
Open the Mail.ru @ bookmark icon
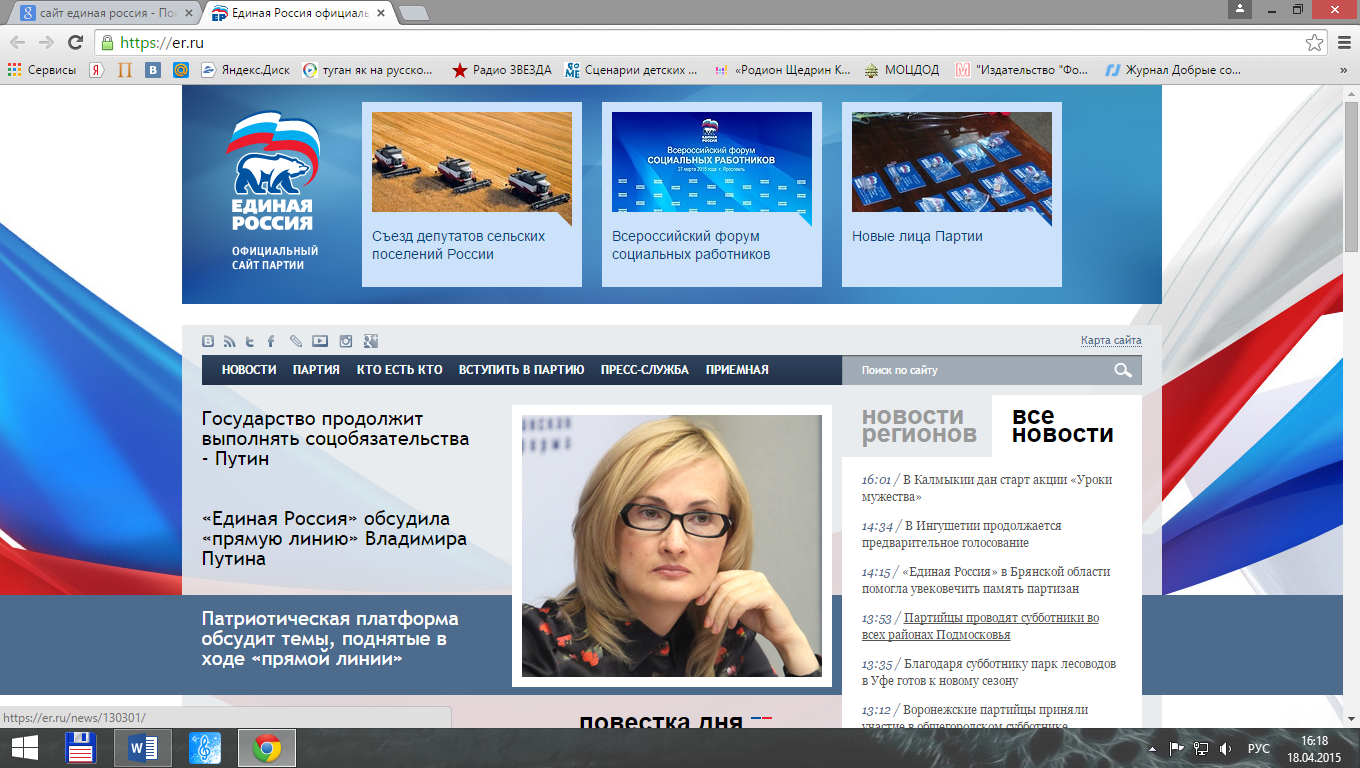[181, 70]
